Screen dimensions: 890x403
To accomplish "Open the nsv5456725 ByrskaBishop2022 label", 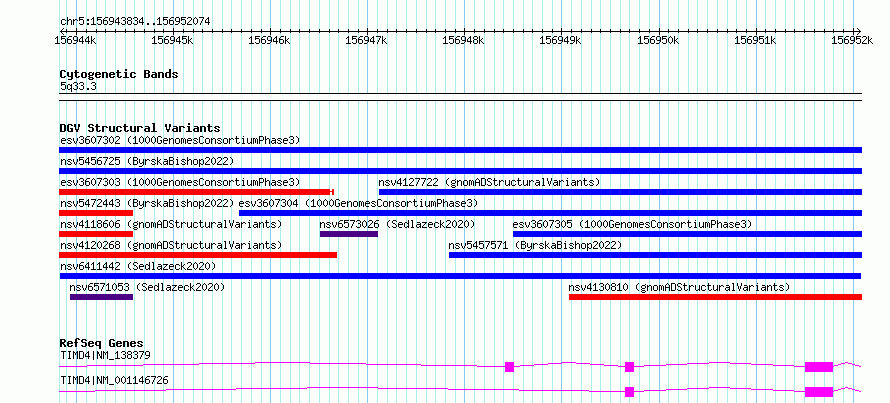I will click(x=147, y=161).
